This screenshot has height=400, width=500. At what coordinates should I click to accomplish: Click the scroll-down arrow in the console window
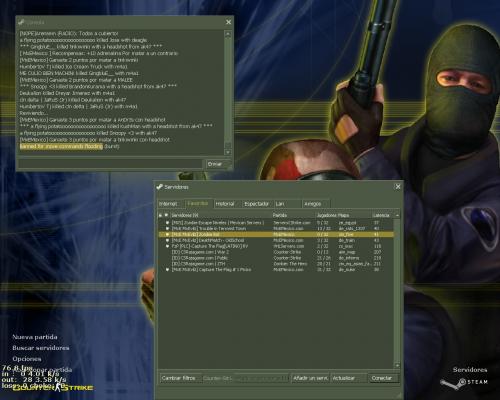228,152
